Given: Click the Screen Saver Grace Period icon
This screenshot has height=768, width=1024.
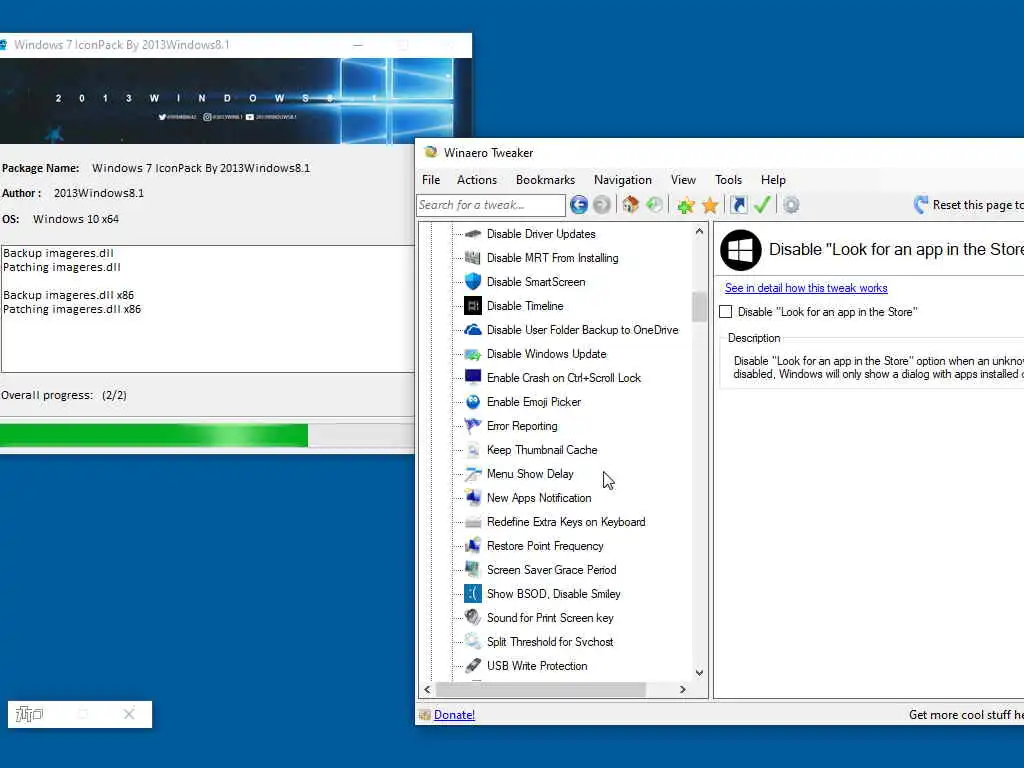Looking at the screenshot, I should coord(473,569).
